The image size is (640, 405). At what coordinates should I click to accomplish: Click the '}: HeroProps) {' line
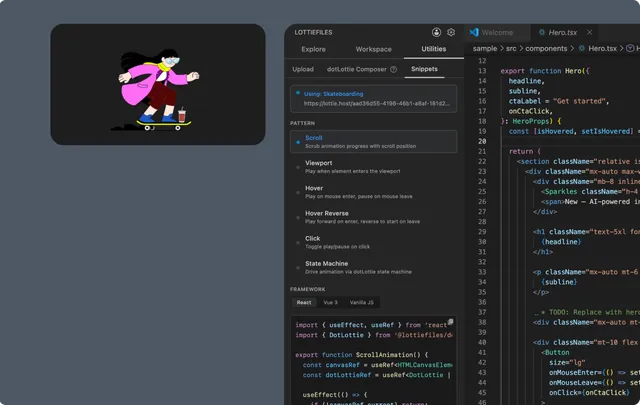pos(531,121)
